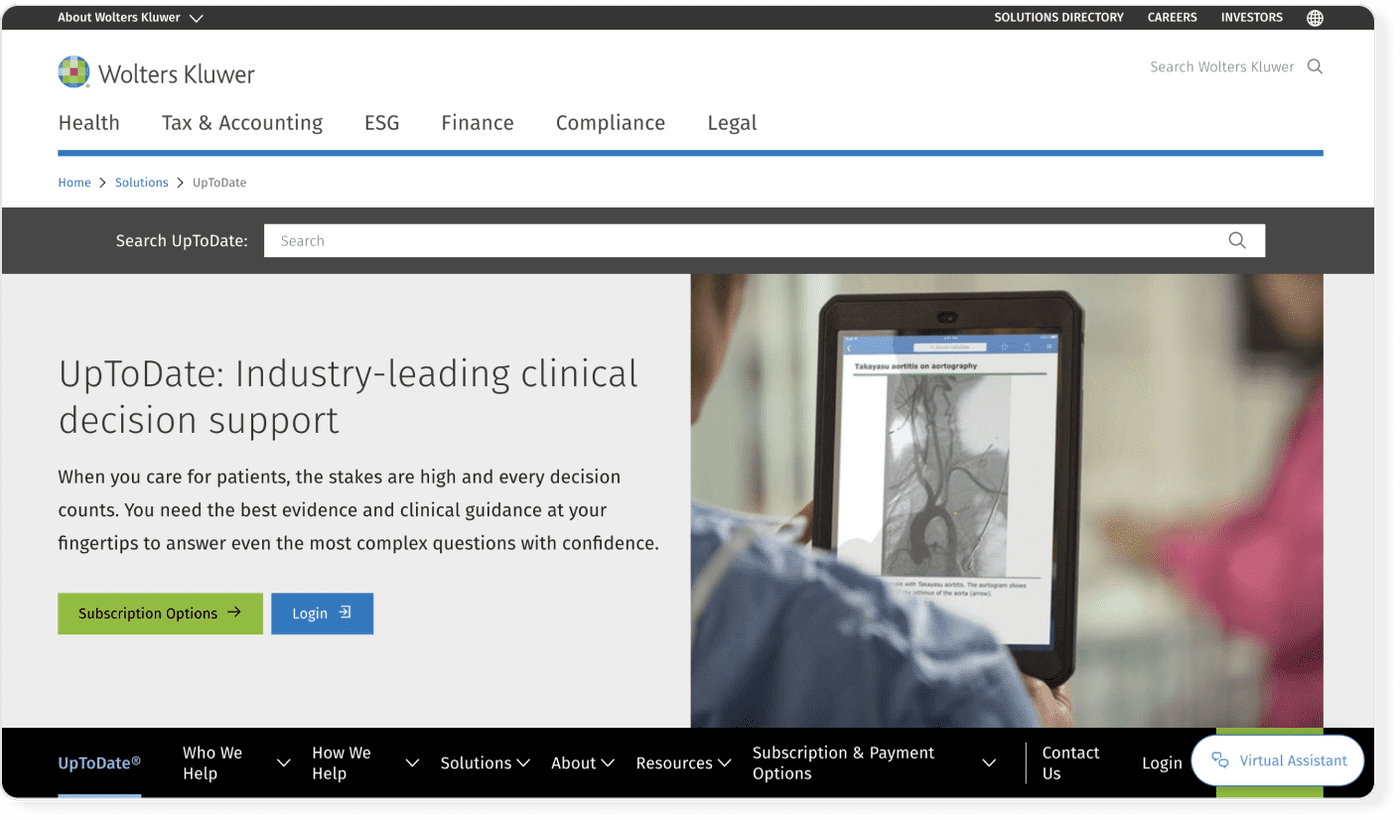Switch to the Health section
This screenshot has height=820, width=1400.
[89, 122]
